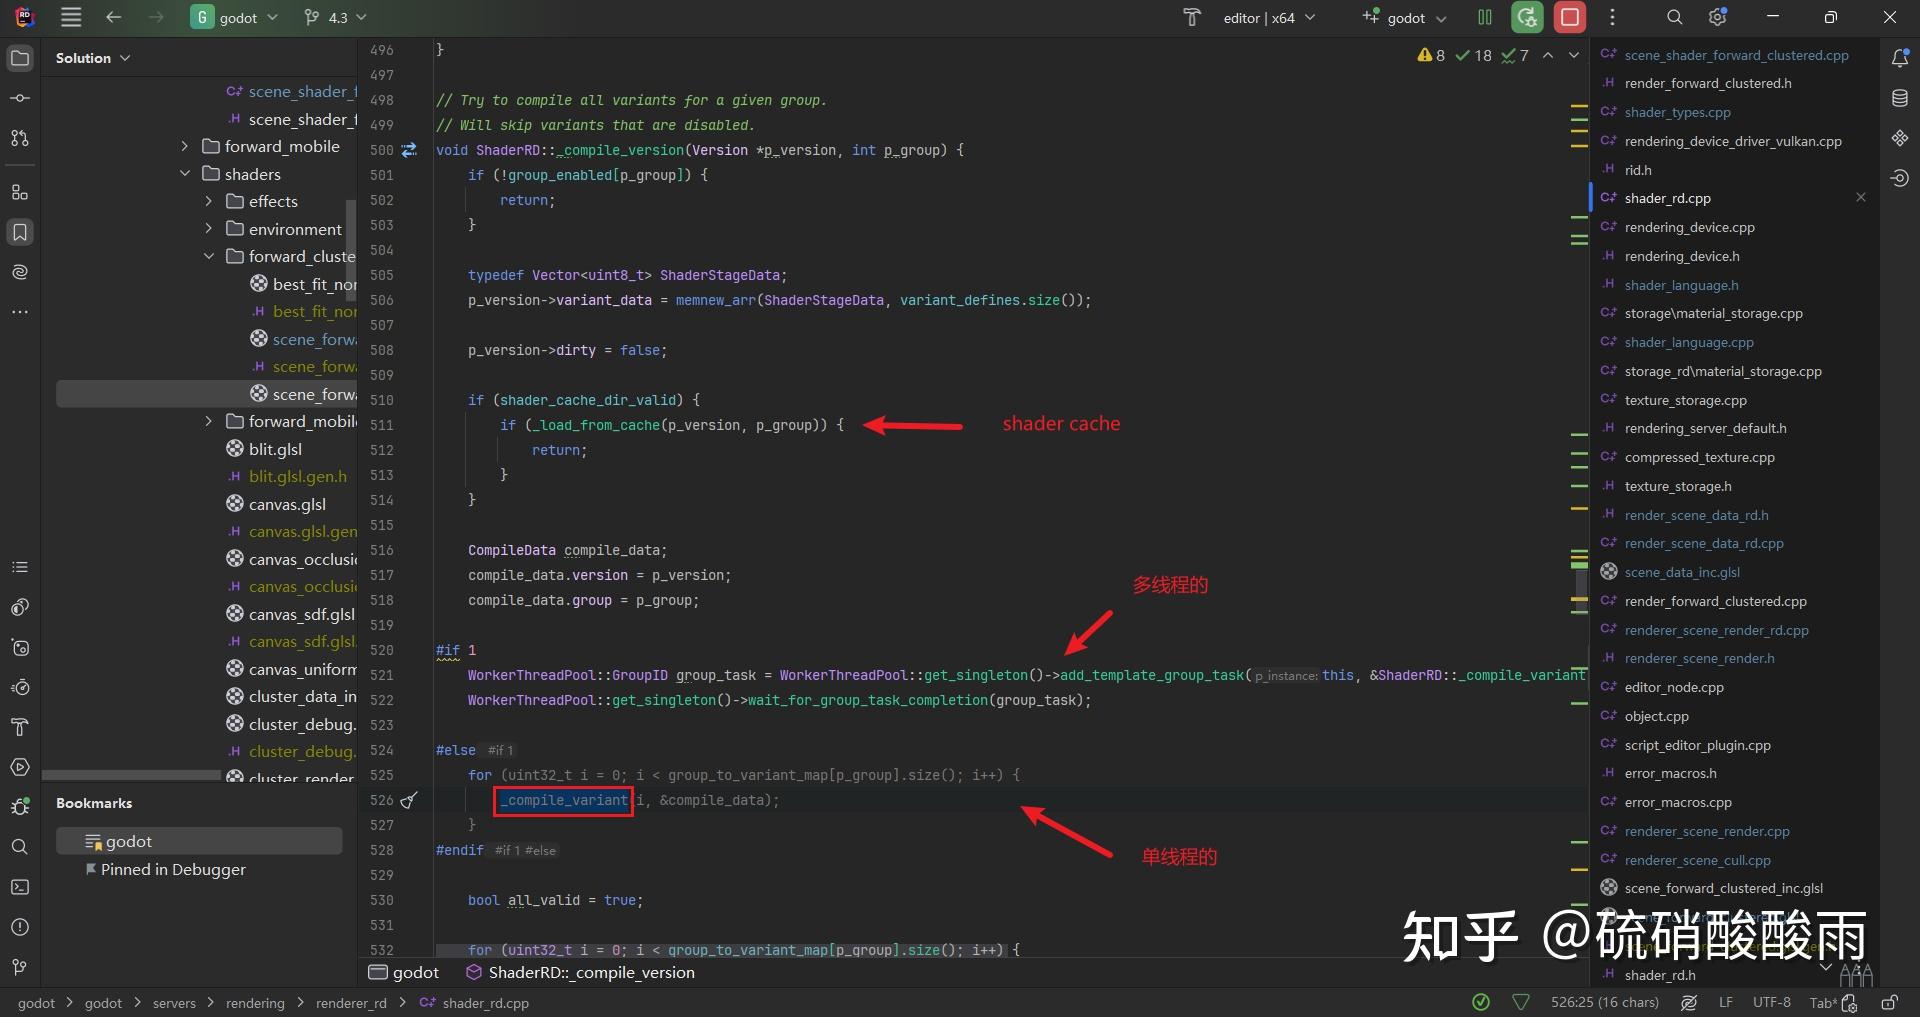
Task: Click the rendering breadcrumb in the status bar
Action: pos(255,1003)
